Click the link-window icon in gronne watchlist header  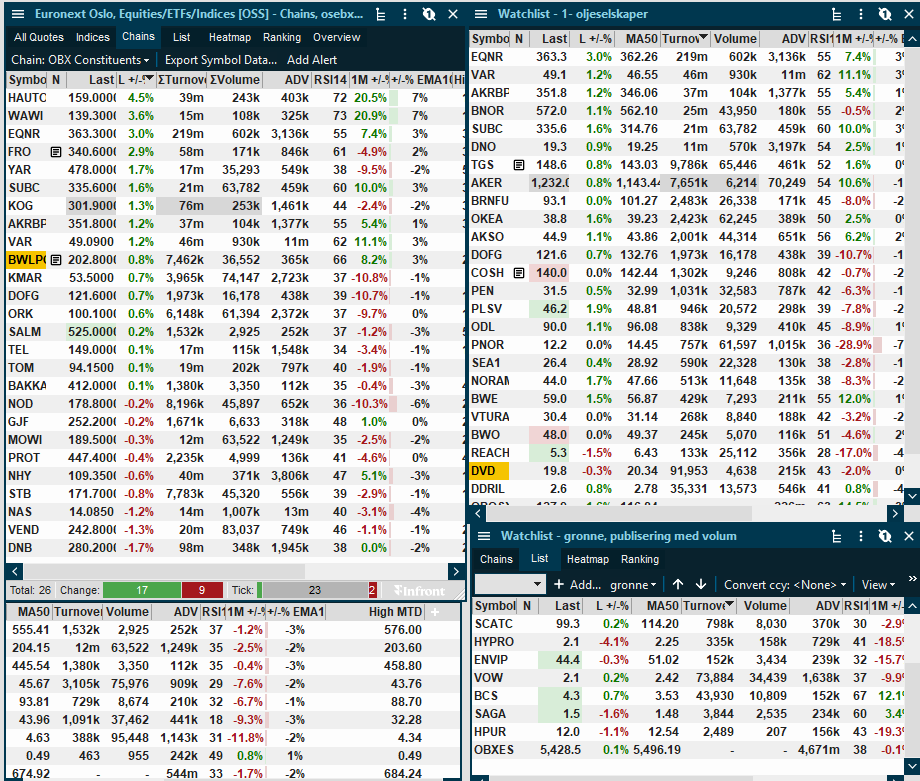[x=885, y=536]
